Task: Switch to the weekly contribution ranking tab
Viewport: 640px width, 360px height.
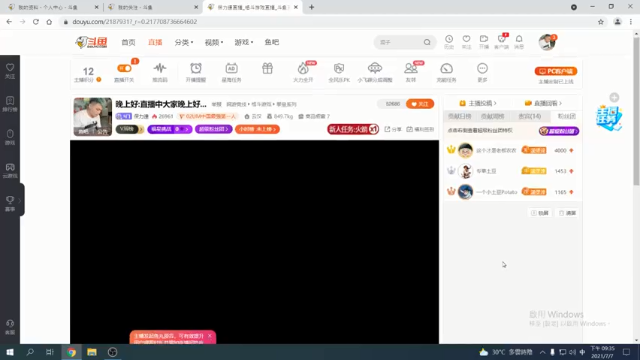Action: [493, 116]
